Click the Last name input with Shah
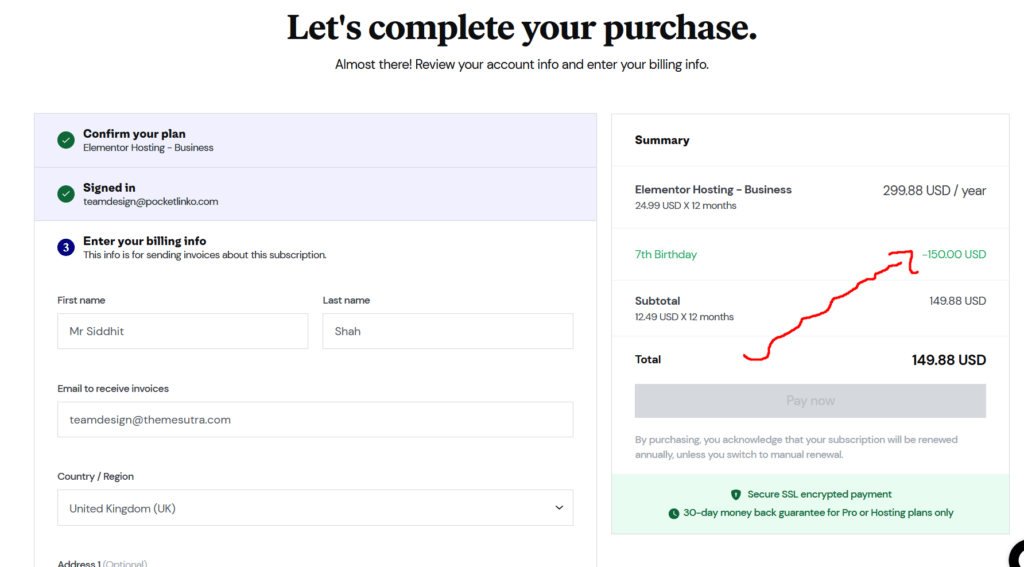Viewport: 1024px width, 567px height. pos(448,331)
